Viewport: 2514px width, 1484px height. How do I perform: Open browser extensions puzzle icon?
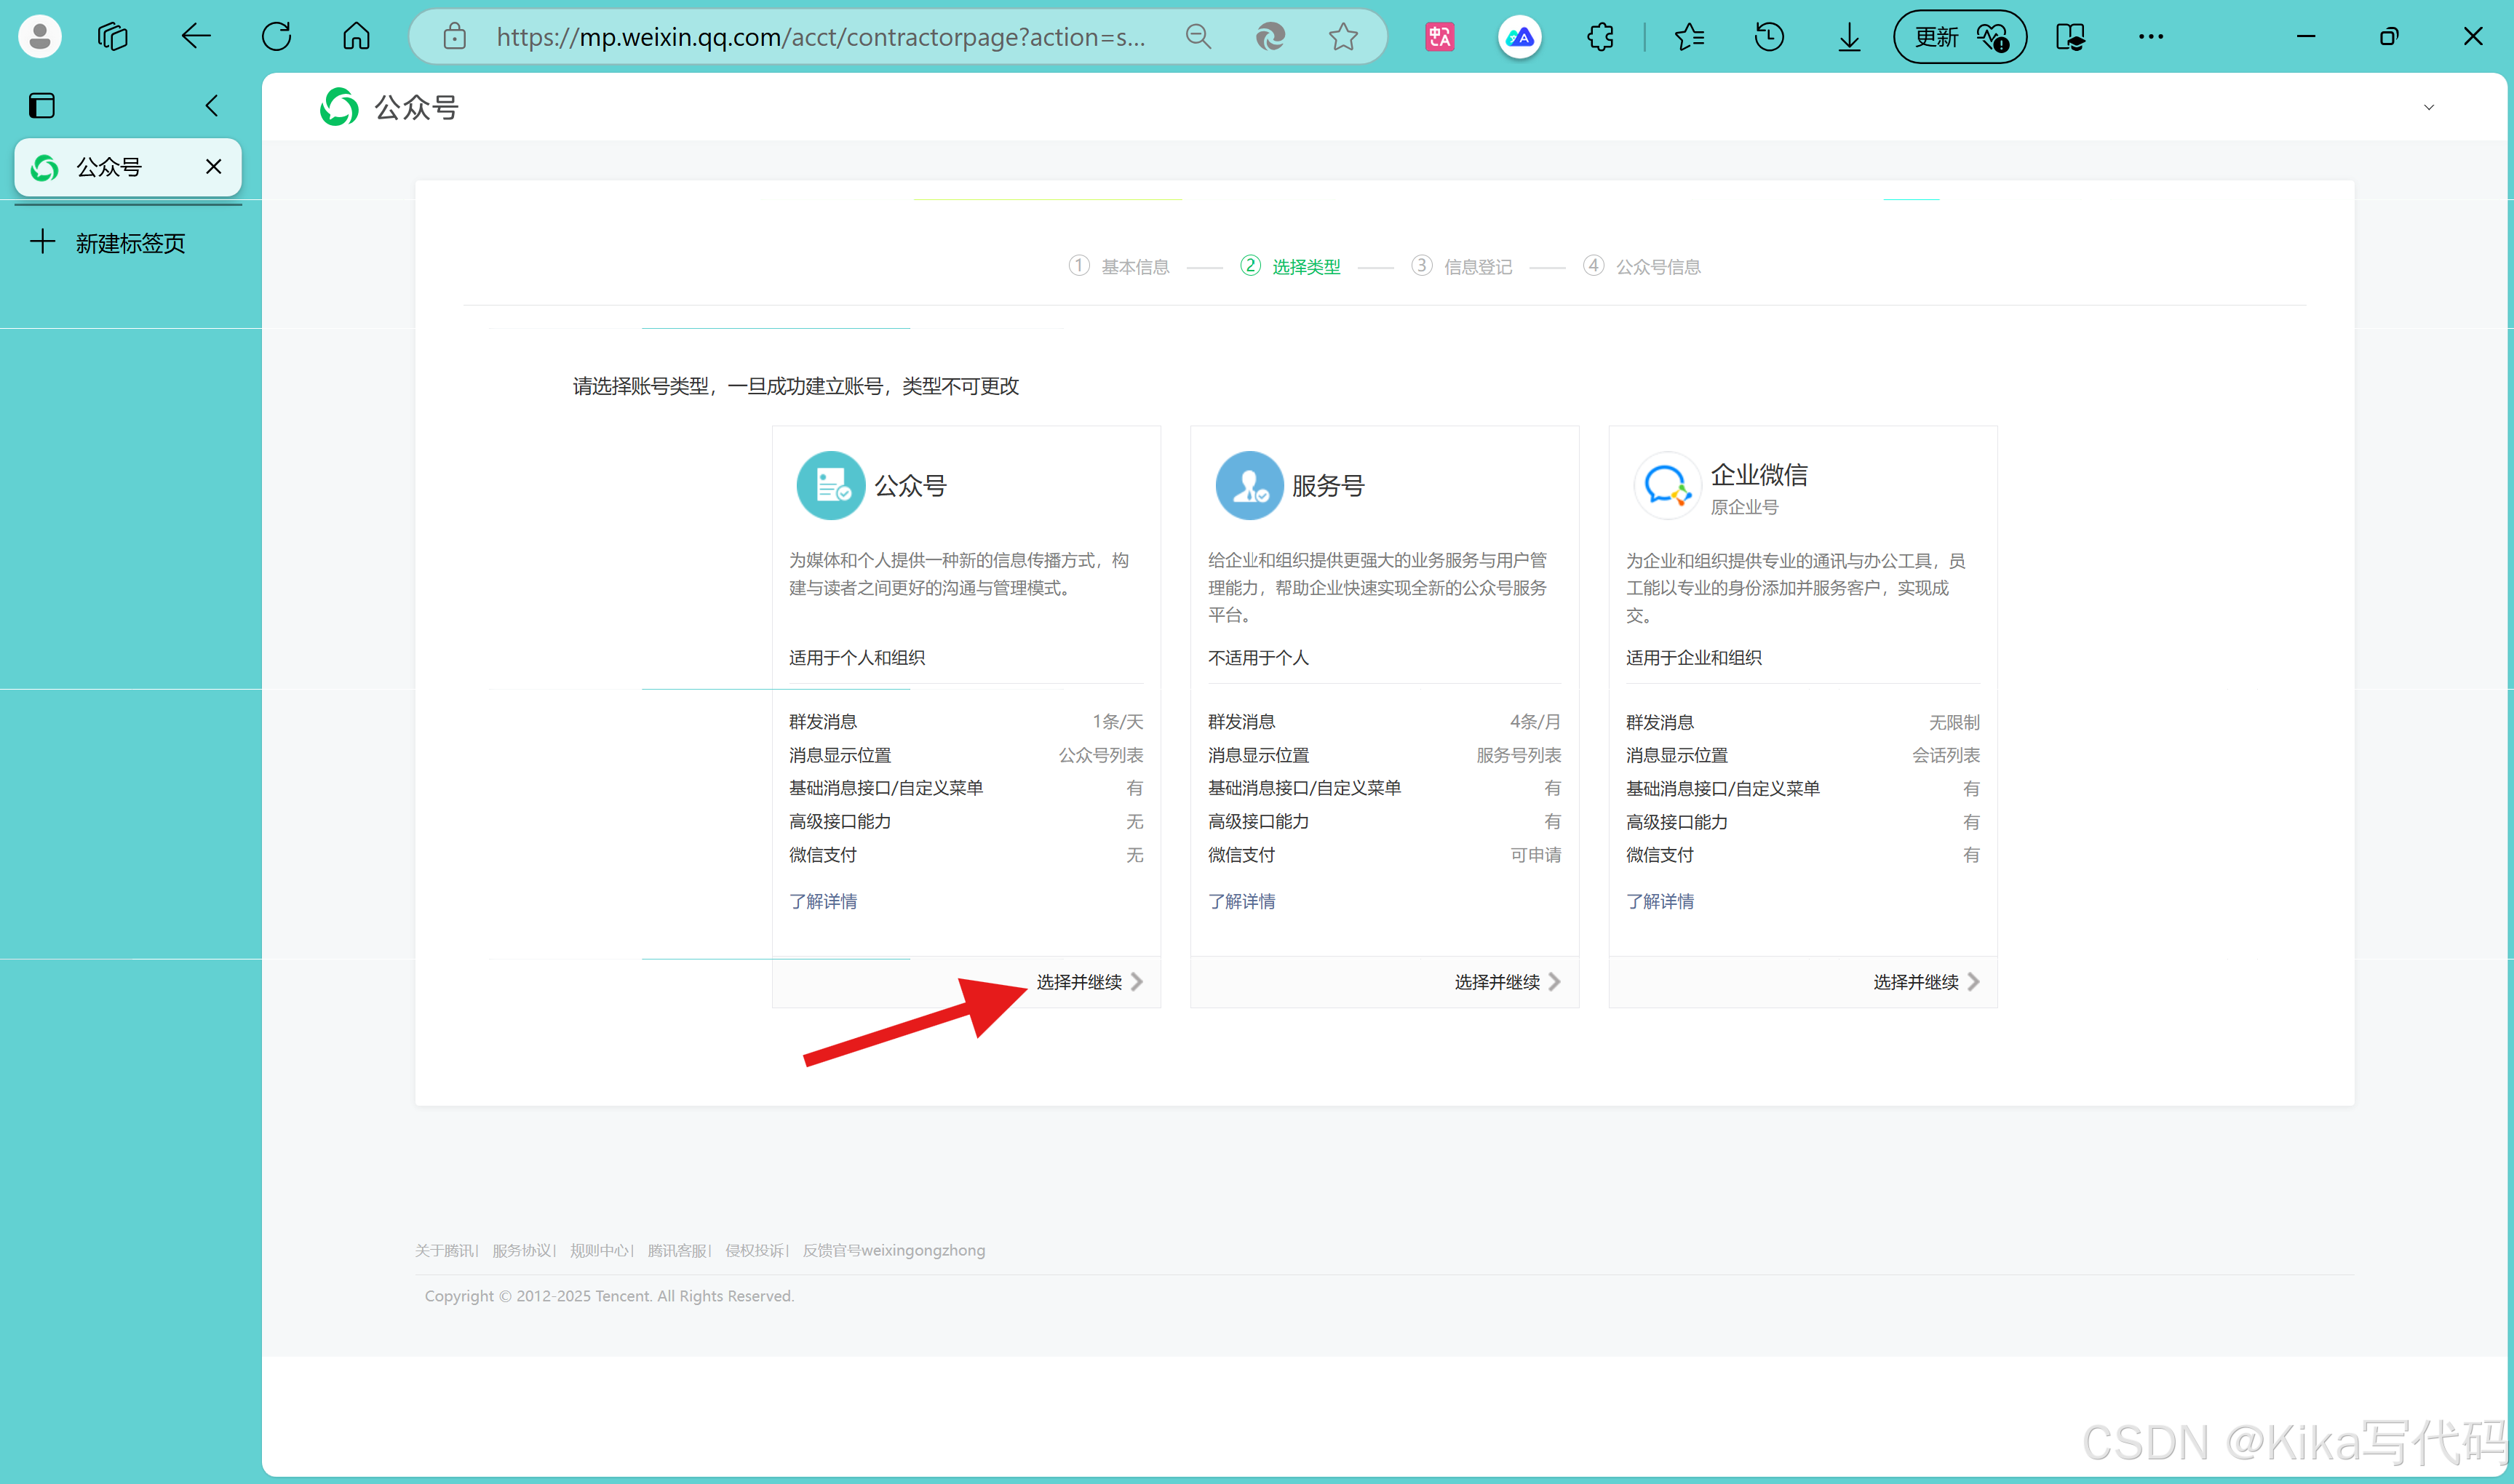1600,37
